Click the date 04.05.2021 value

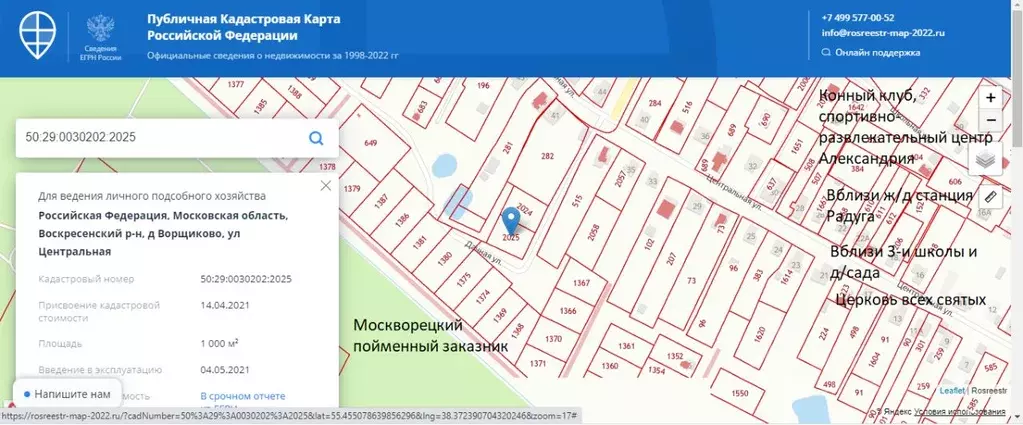pyautogui.click(x=225, y=370)
